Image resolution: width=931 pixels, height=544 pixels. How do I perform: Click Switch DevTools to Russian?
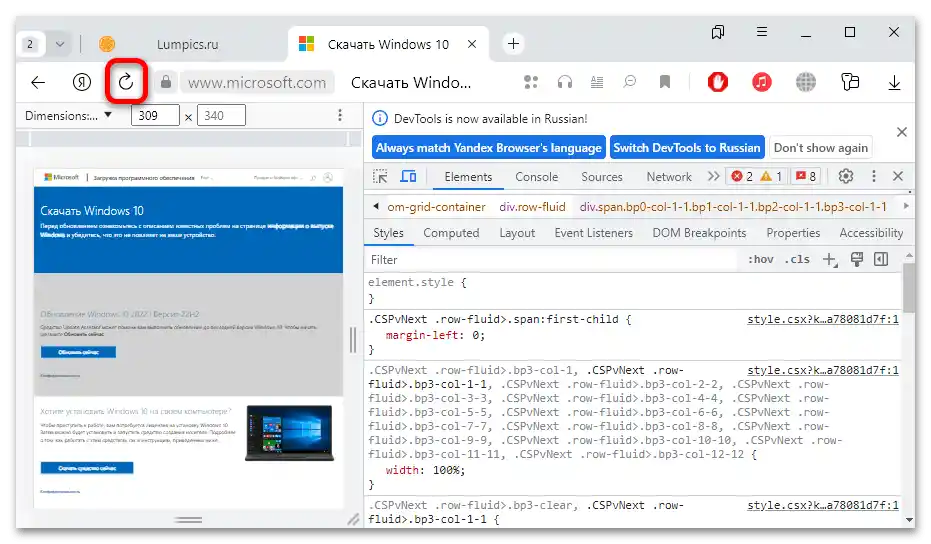pos(687,148)
